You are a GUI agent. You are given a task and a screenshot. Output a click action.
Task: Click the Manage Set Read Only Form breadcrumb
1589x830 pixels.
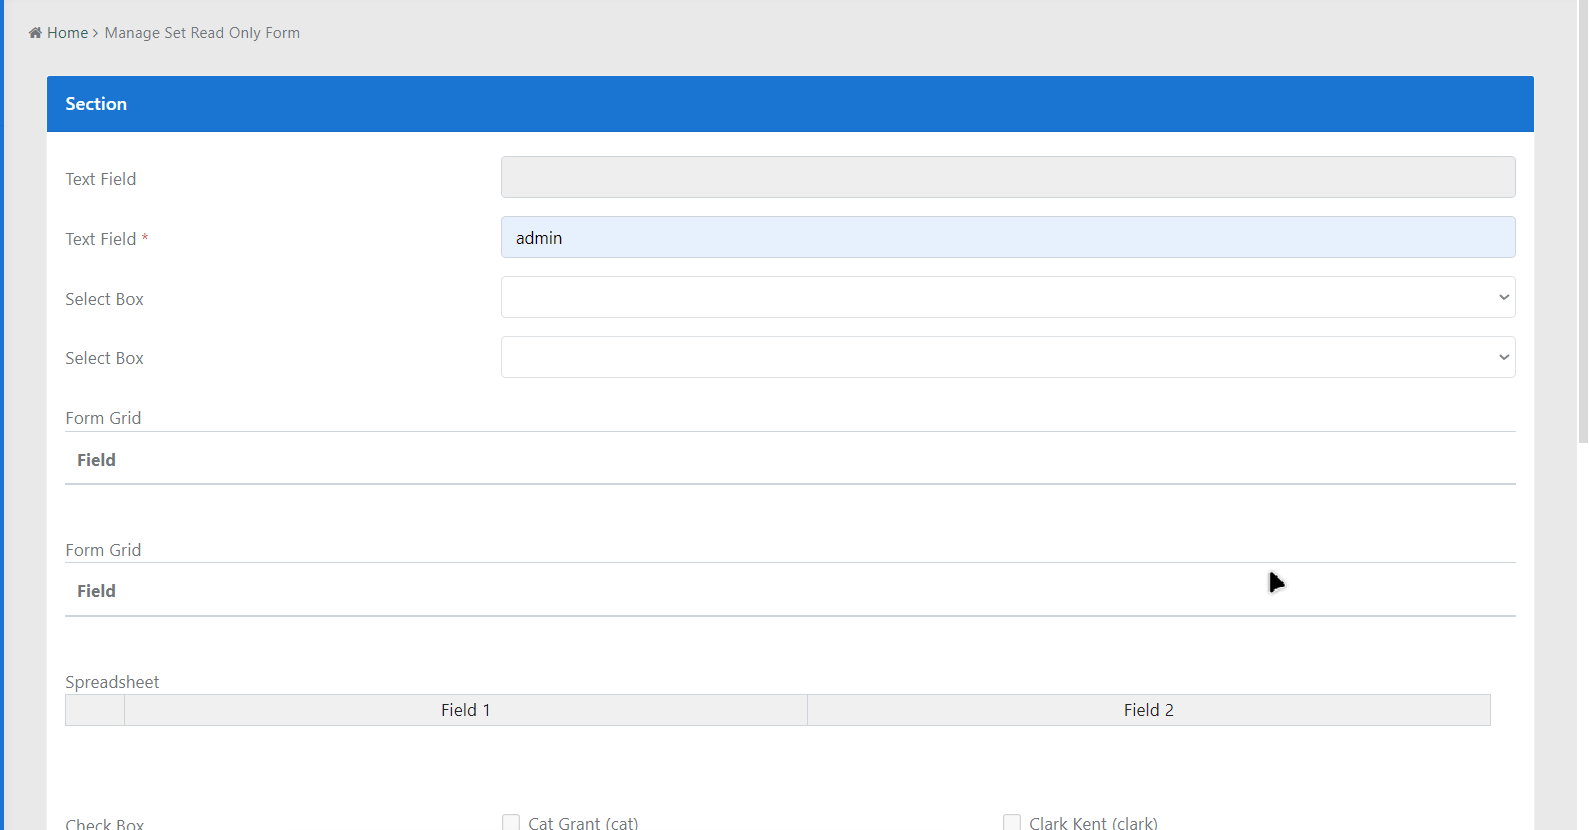click(x=202, y=33)
